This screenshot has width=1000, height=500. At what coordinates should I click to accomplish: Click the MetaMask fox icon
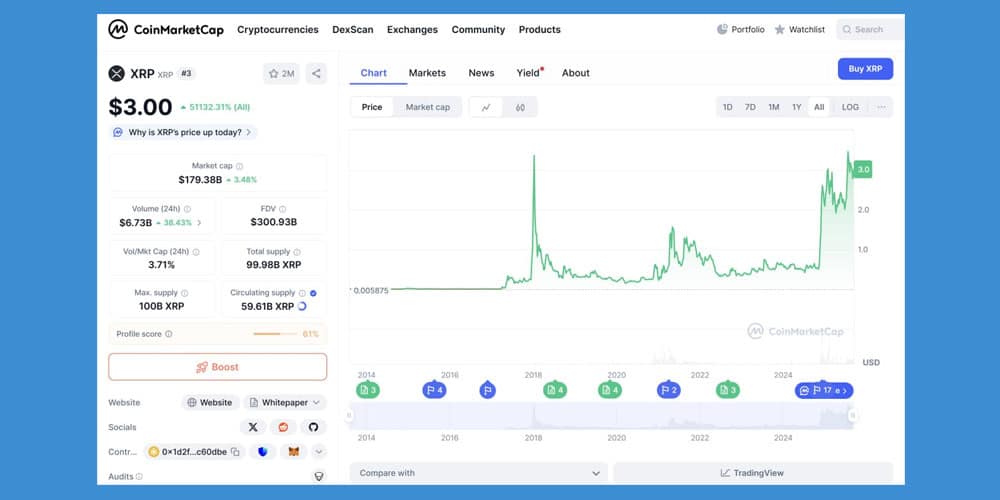293,452
